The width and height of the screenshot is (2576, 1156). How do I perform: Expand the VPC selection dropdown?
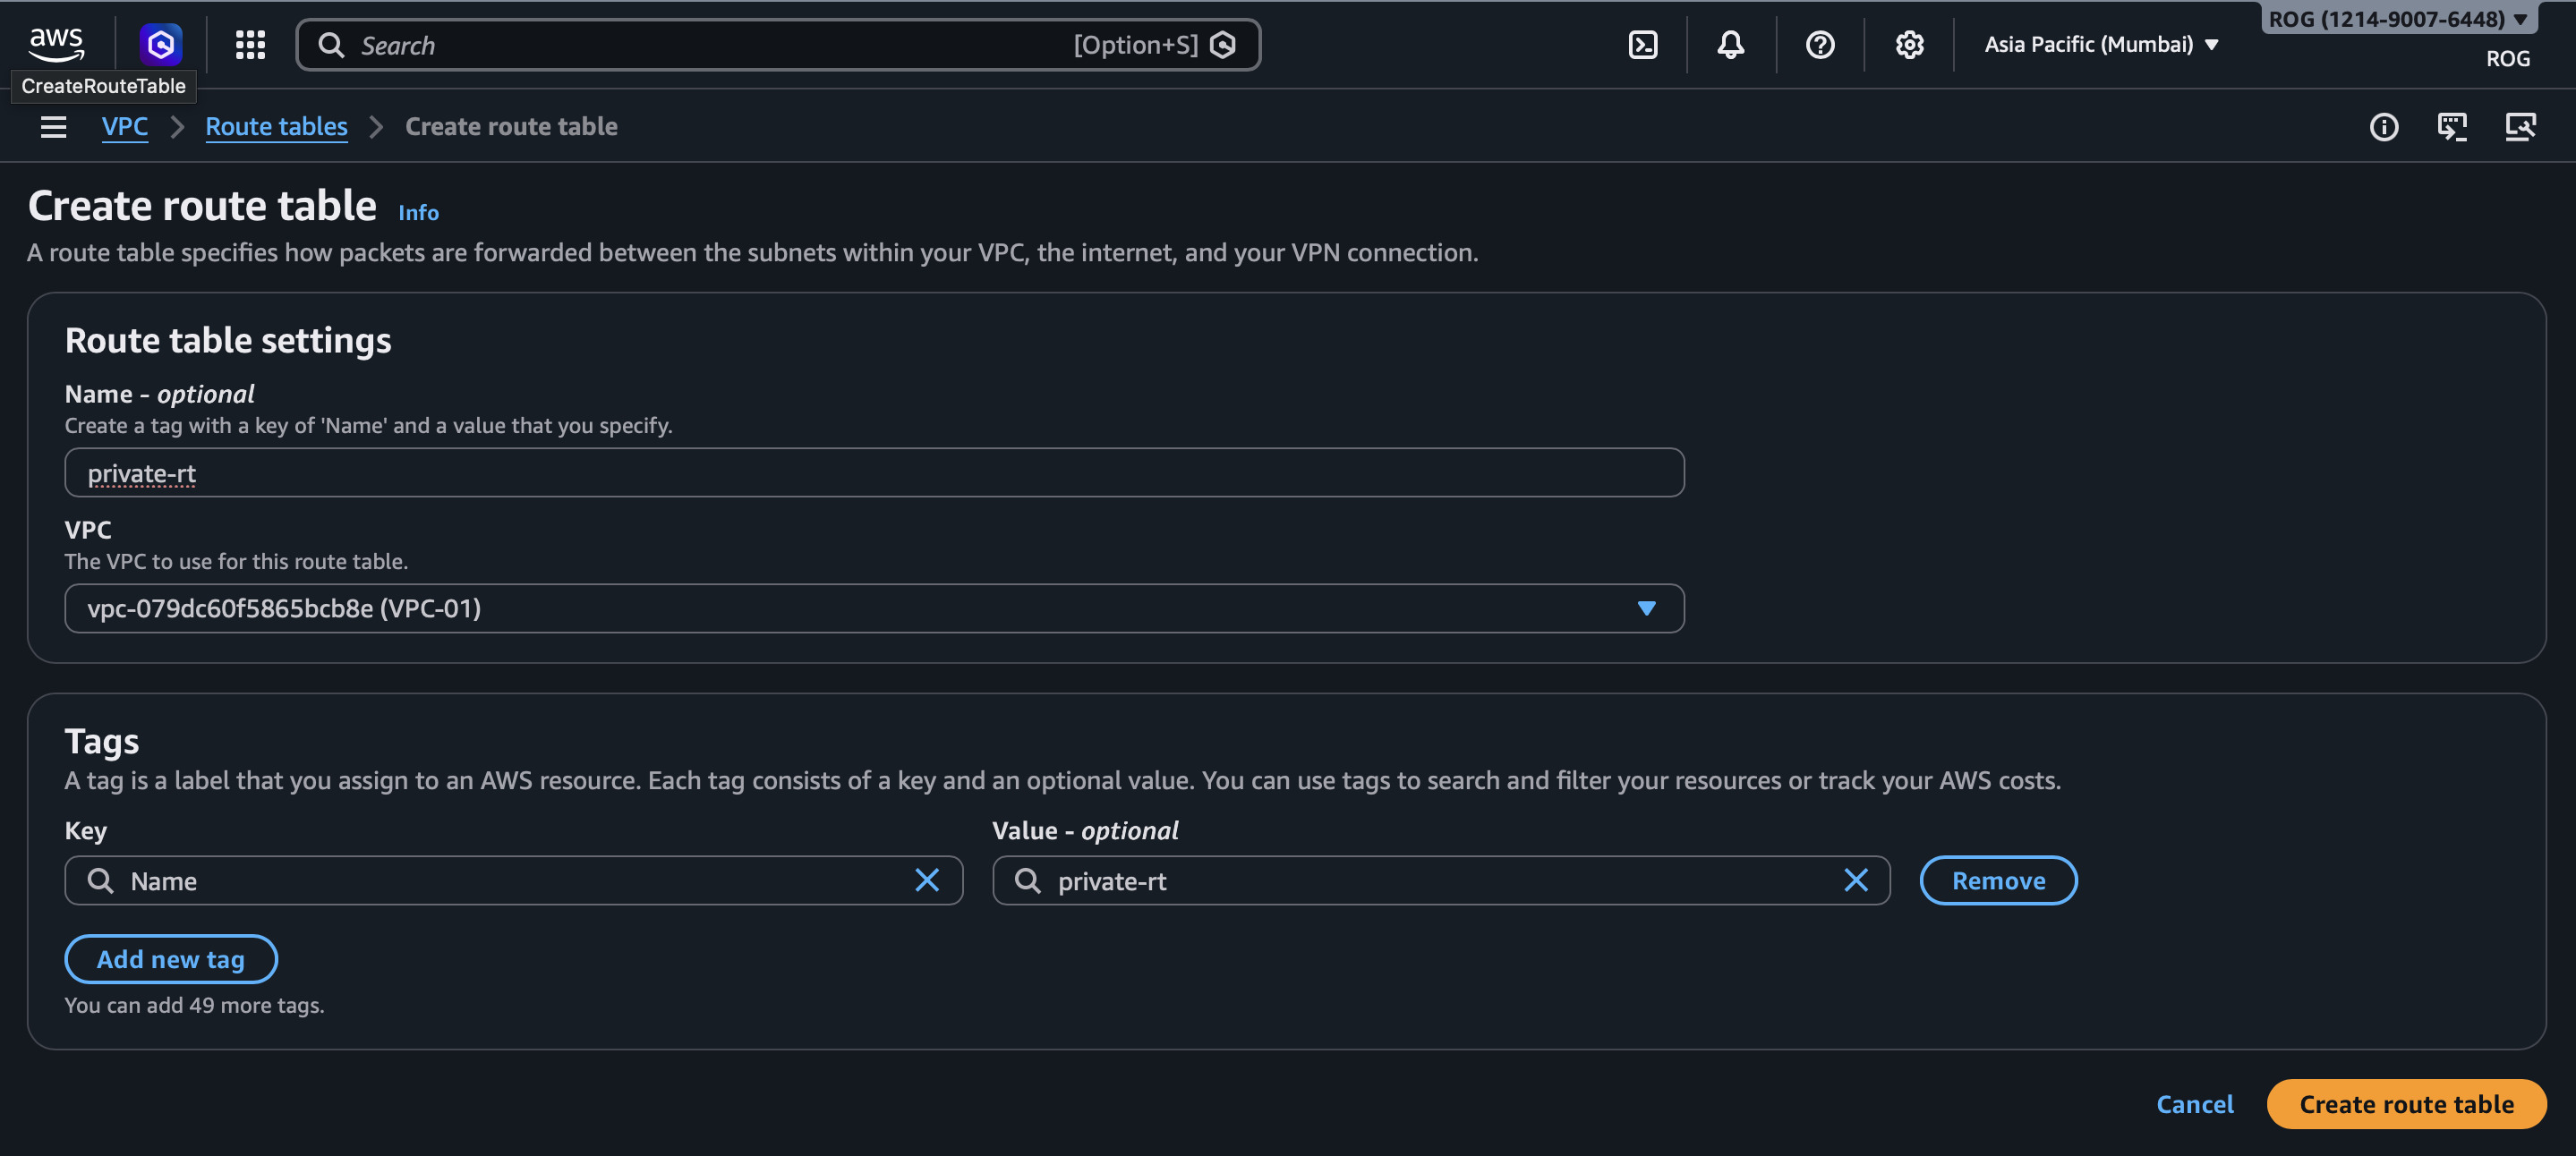(1646, 608)
